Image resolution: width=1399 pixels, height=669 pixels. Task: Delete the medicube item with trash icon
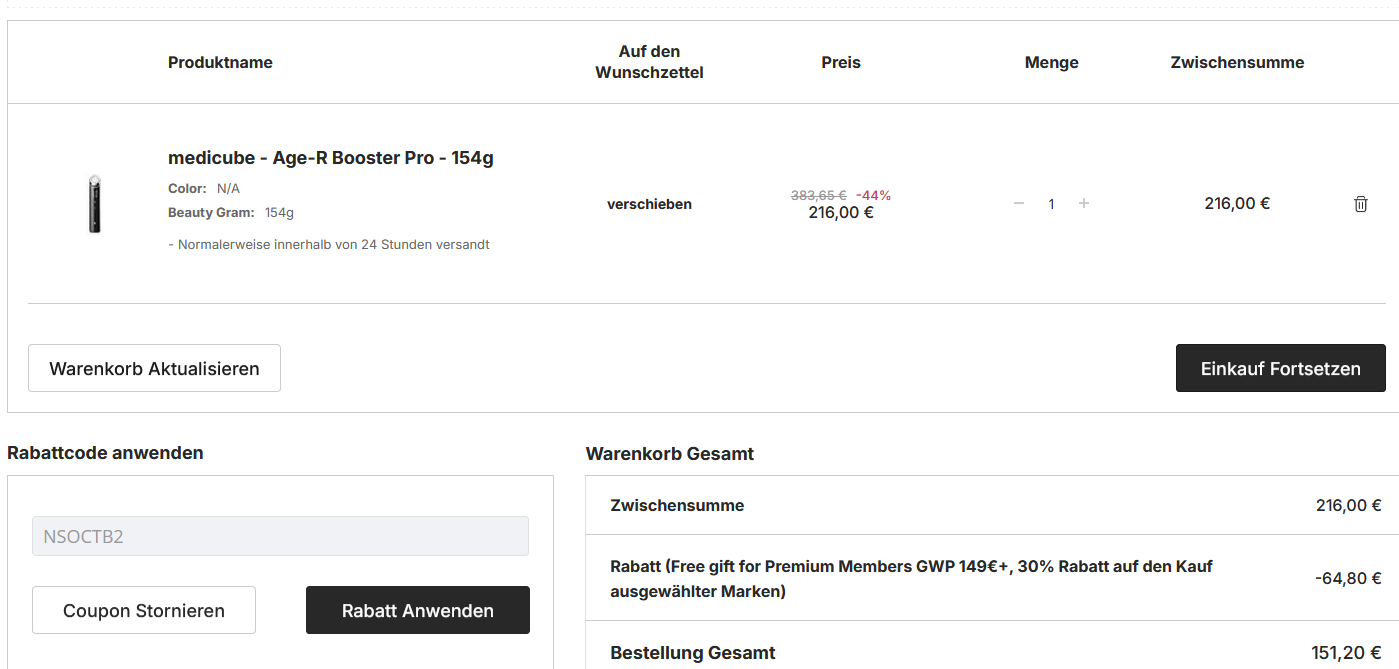(1360, 204)
